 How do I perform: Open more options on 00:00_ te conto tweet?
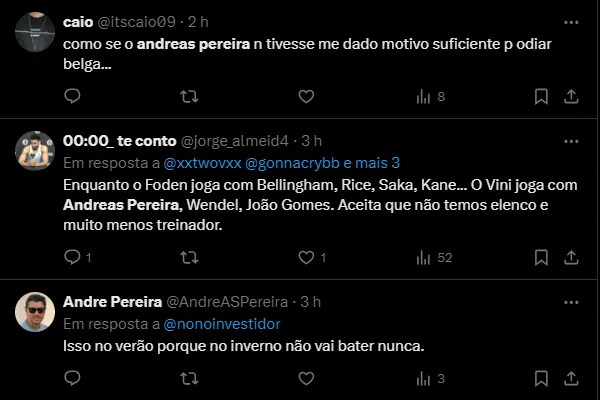tap(571, 139)
